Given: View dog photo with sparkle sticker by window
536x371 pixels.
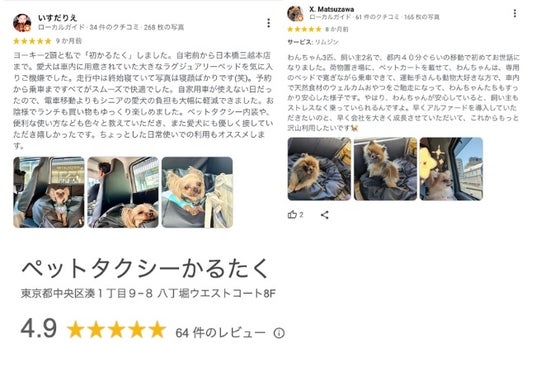Looking at the screenshot, I should [451, 169].
